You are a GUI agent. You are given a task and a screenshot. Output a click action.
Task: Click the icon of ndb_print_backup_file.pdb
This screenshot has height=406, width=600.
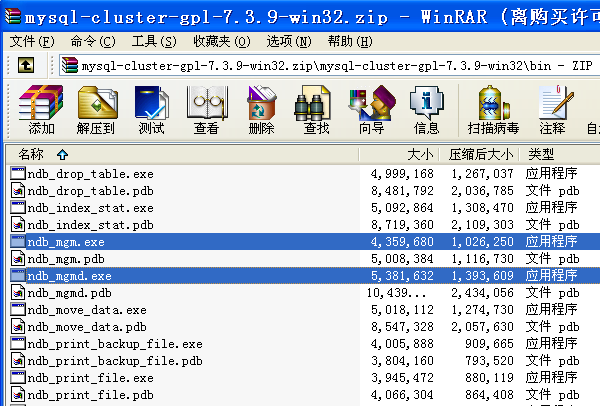click(x=18, y=360)
